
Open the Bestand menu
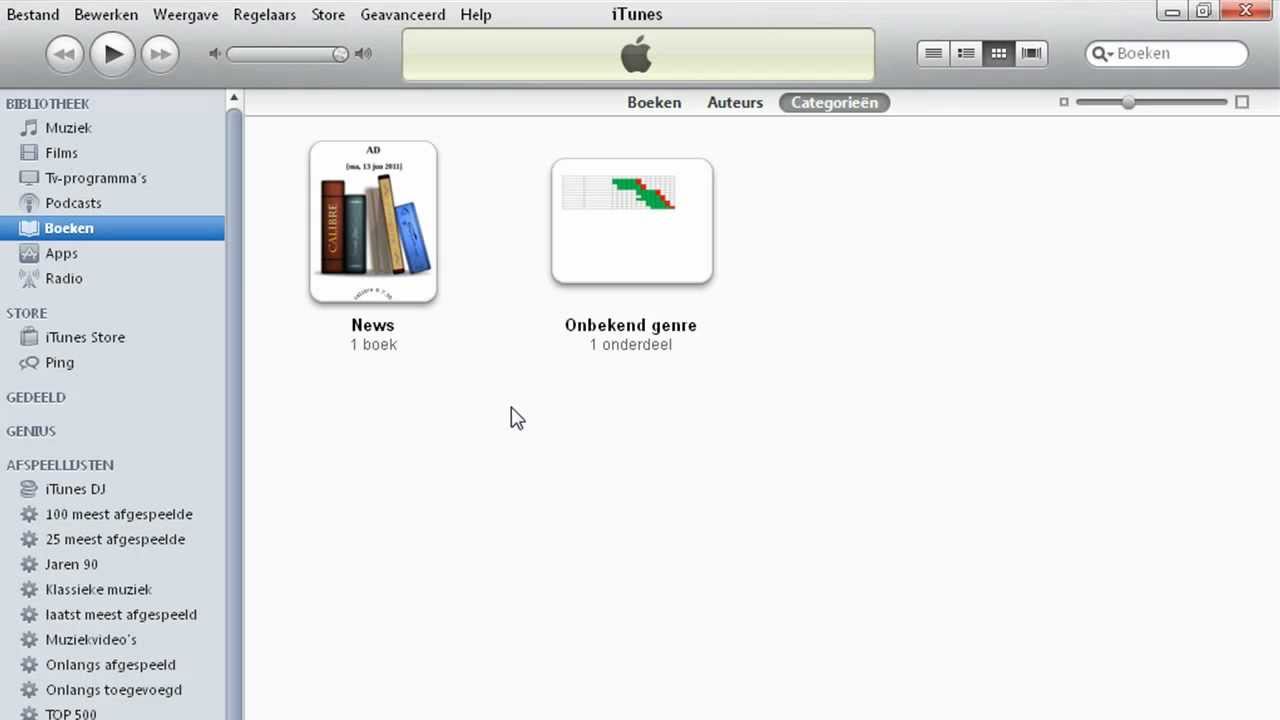click(33, 14)
